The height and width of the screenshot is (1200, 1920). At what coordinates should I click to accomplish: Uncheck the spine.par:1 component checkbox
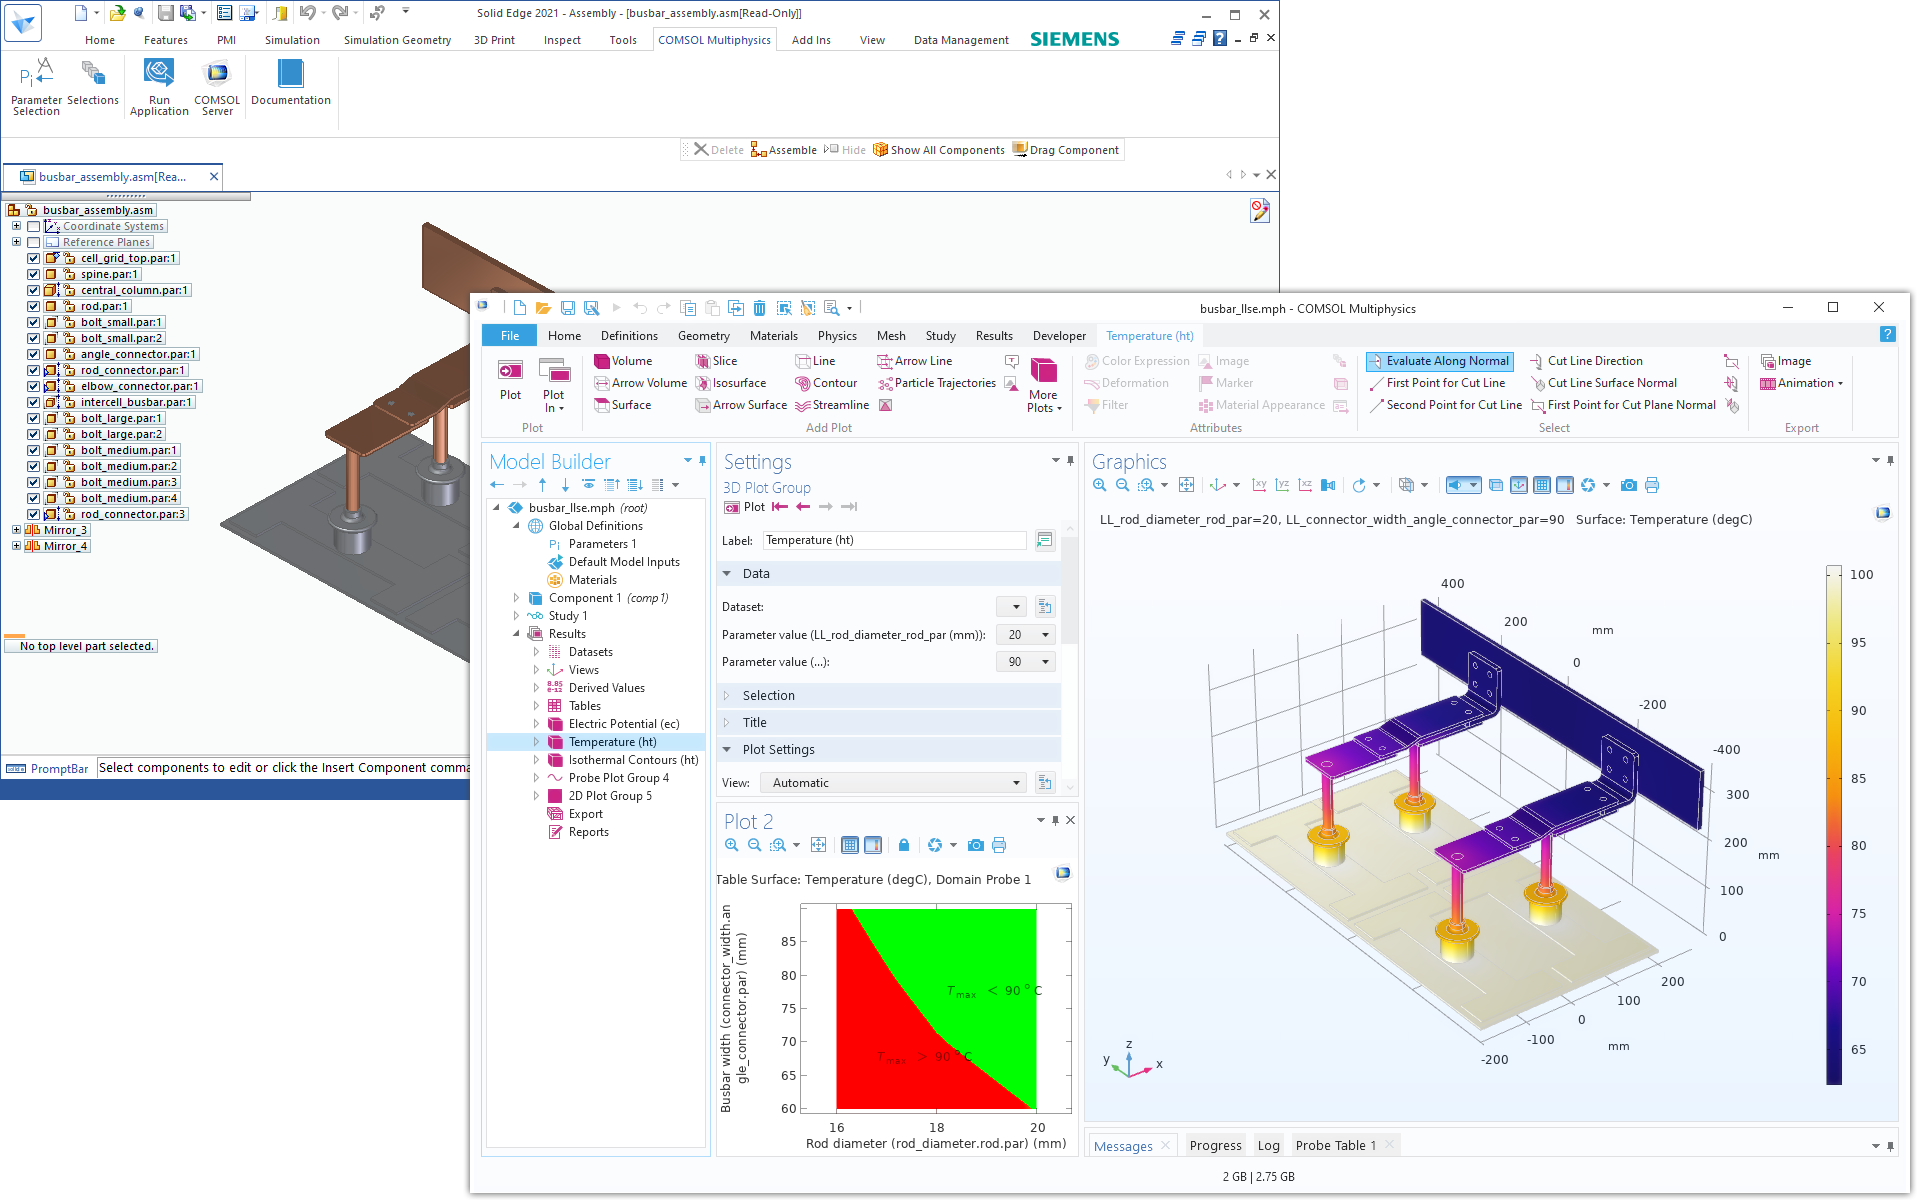(34, 274)
